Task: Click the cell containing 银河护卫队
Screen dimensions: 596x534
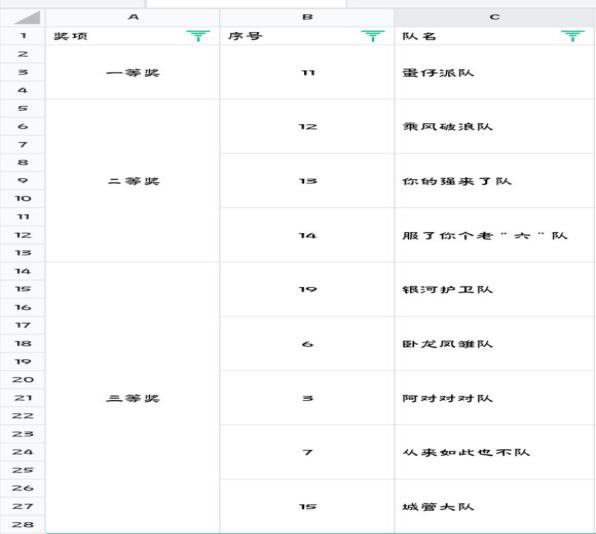Action: pos(494,289)
